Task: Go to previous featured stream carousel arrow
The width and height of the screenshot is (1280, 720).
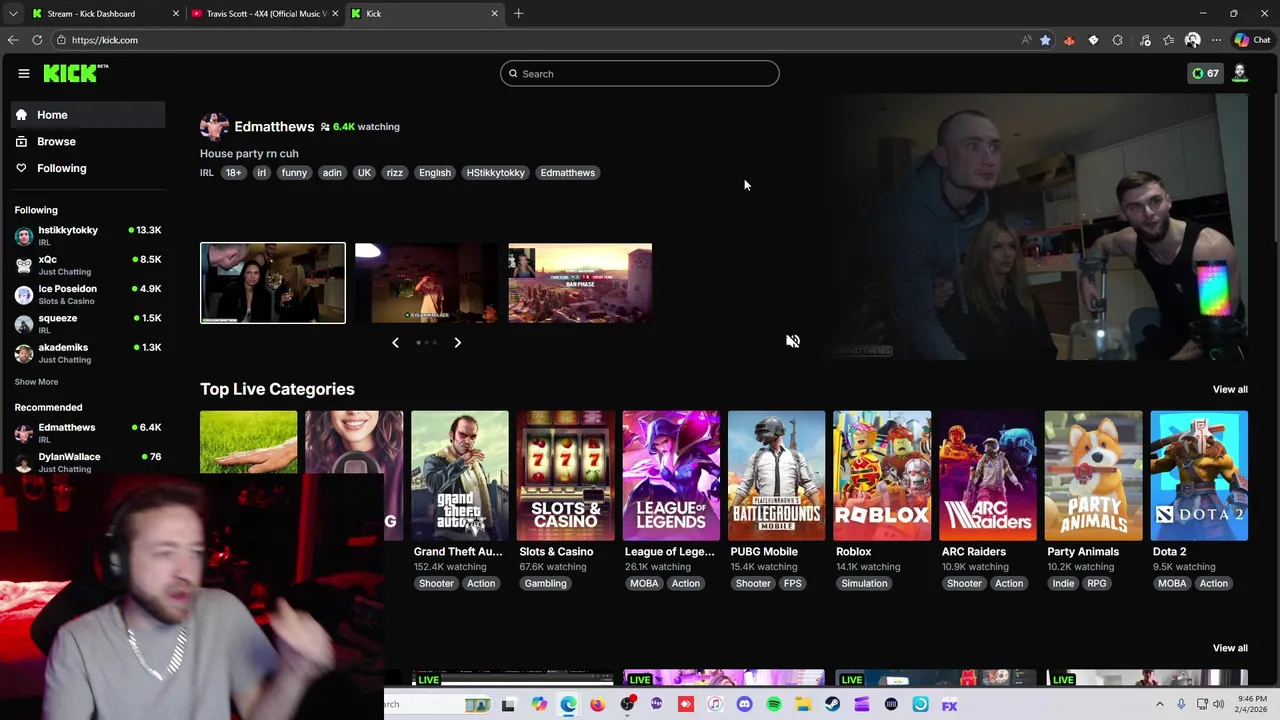Action: [x=395, y=342]
